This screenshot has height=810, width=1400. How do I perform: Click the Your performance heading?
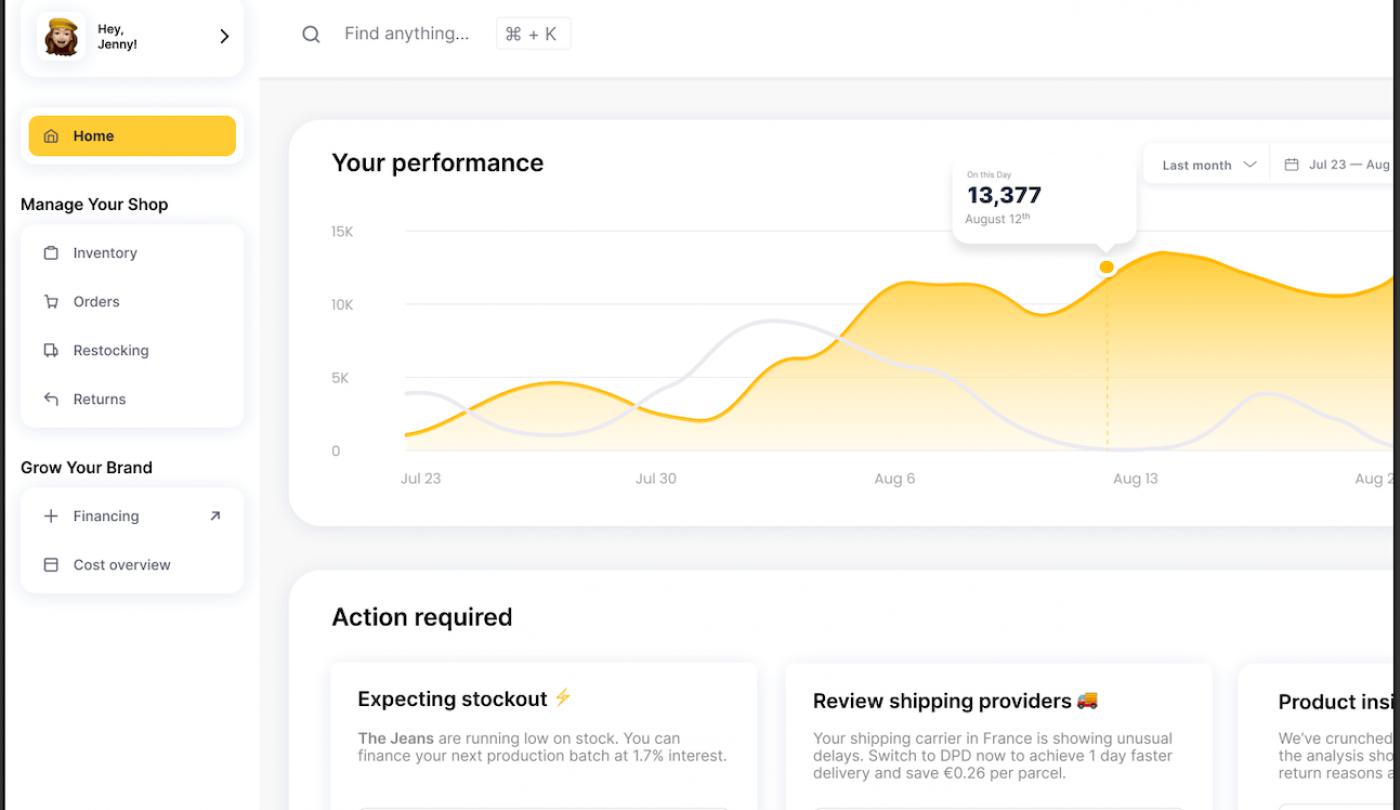(438, 163)
